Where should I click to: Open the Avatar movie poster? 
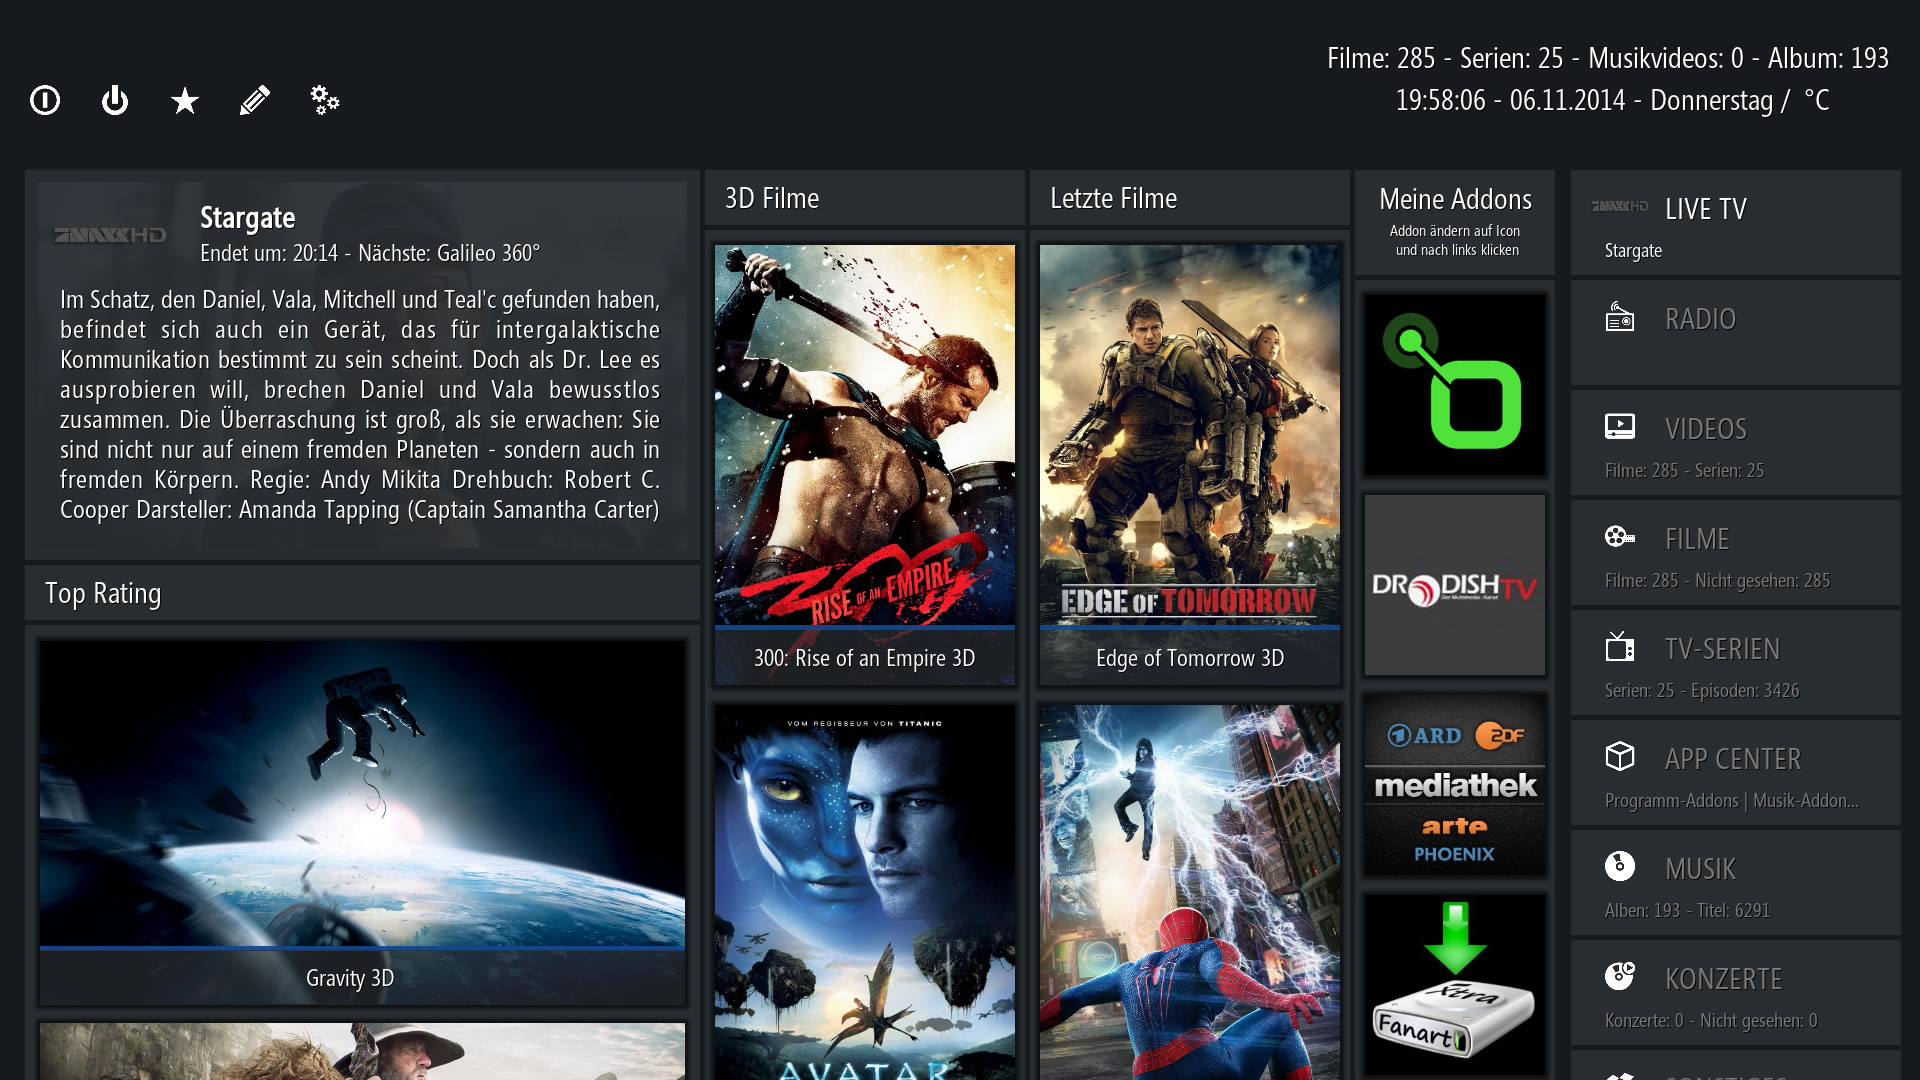click(865, 892)
